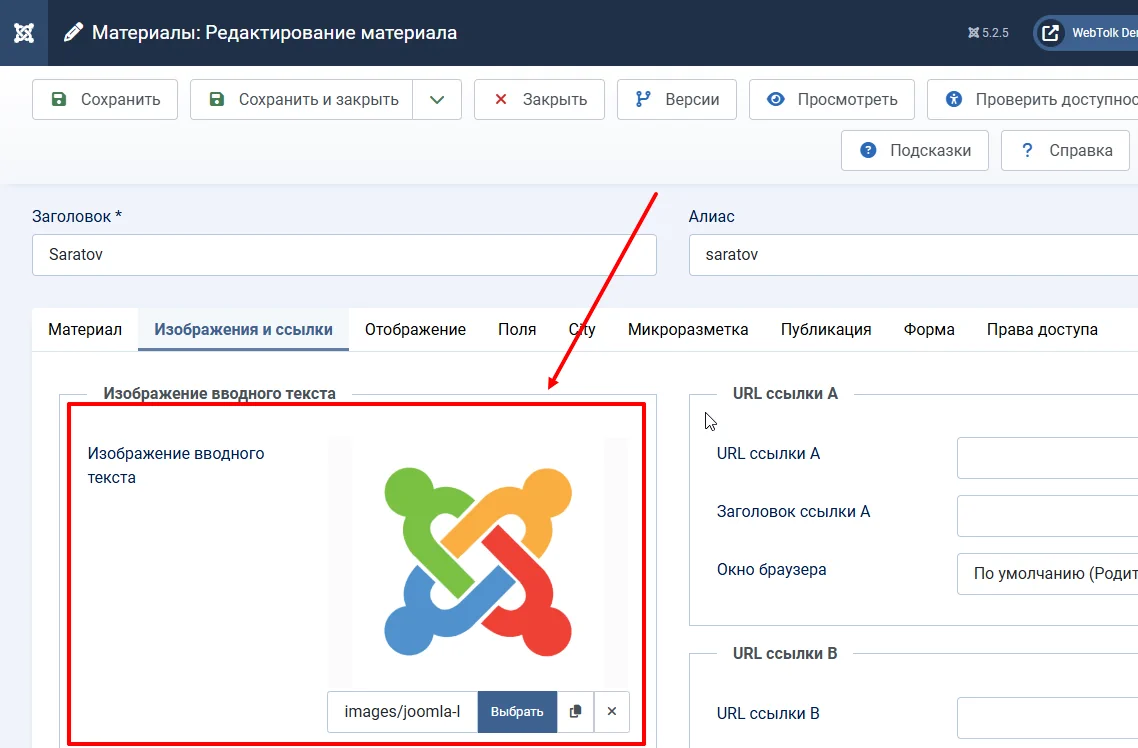Screen dimensions: 1138x748
Task: Switch to the Микроразметка tab
Action: tap(688, 329)
